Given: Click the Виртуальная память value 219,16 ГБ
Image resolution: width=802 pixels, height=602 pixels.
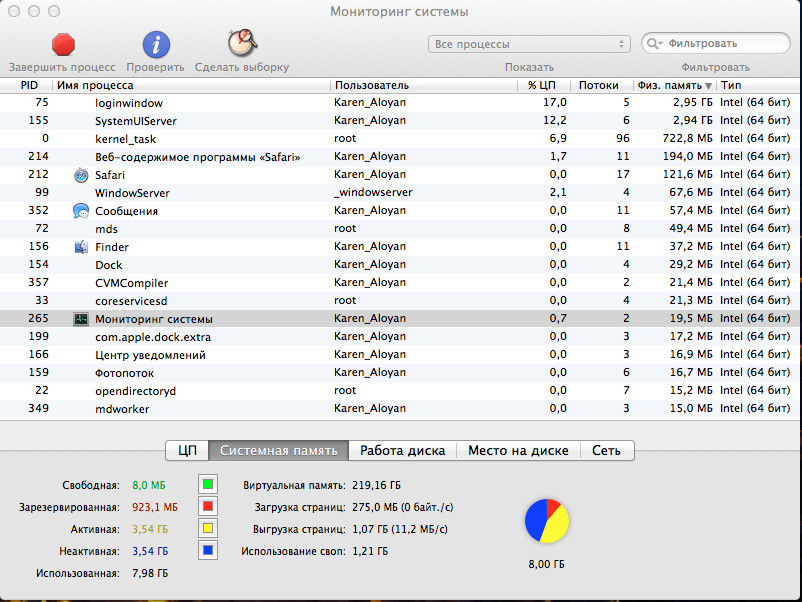Looking at the screenshot, I should click(x=376, y=485).
